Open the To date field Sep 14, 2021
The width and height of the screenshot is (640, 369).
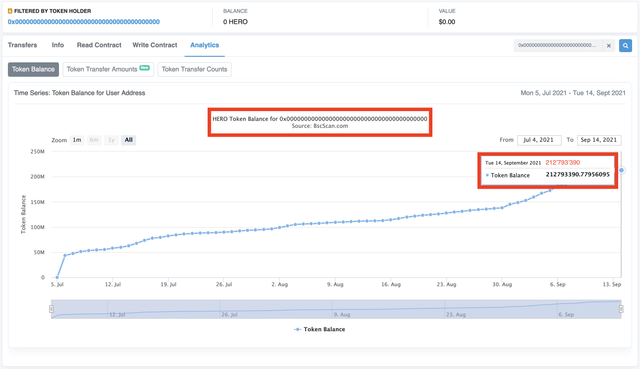pos(599,140)
